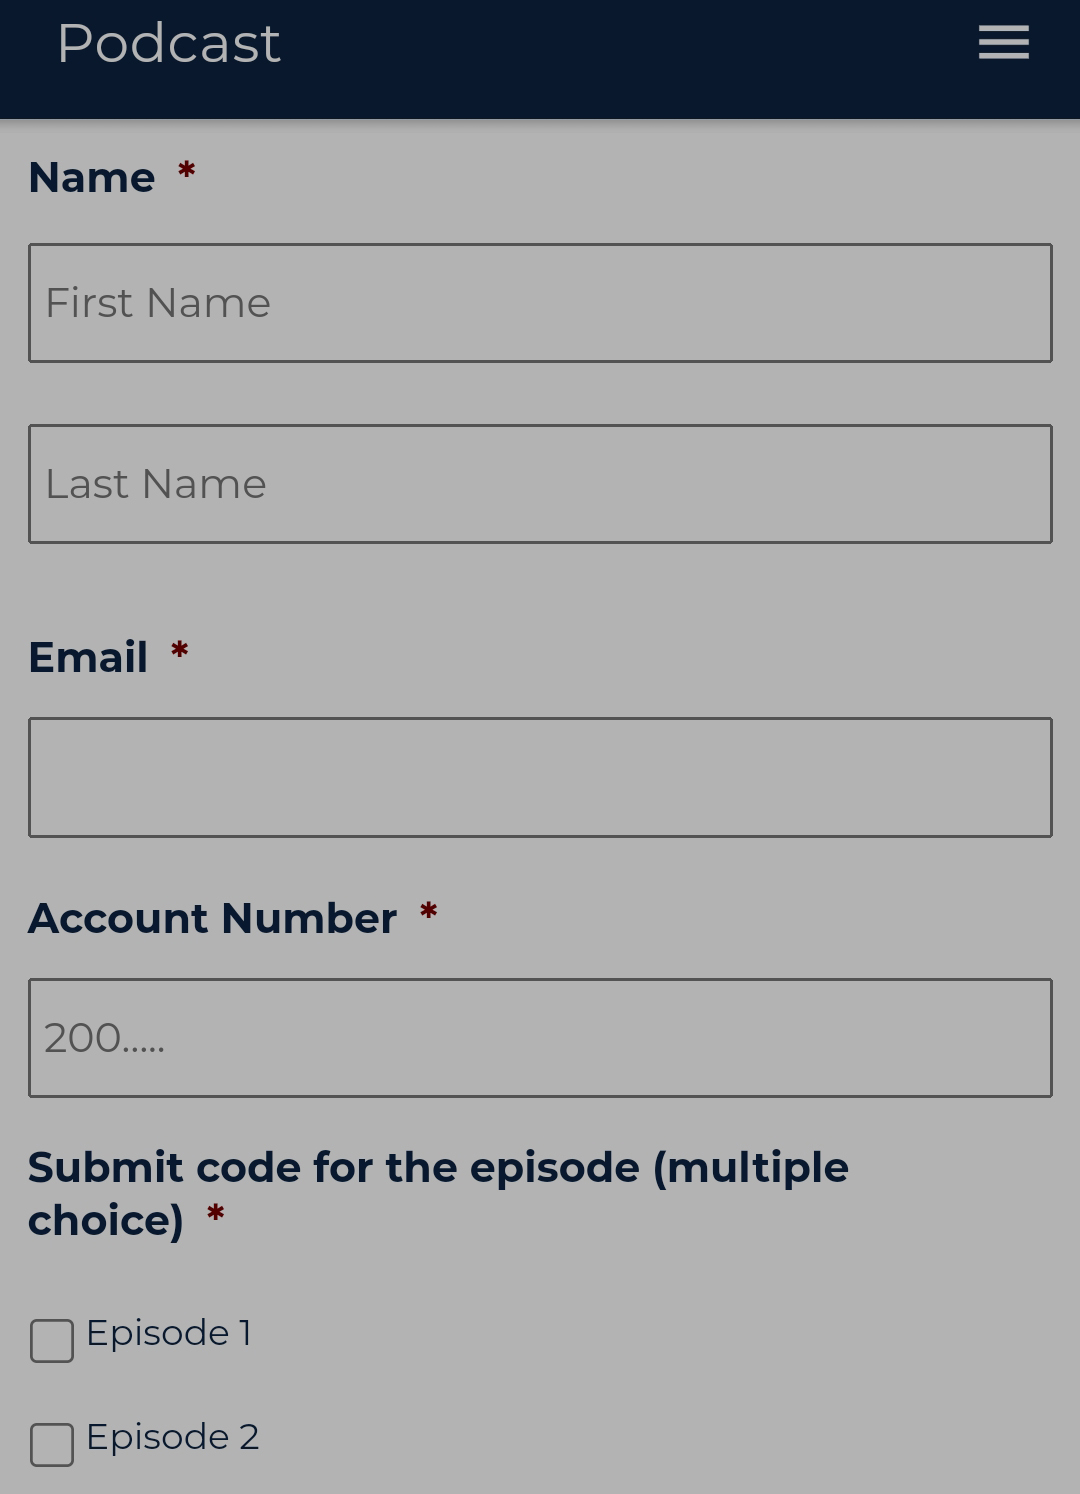Image resolution: width=1080 pixels, height=1494 pixels.
Task: Click the 'Account Number' field label
Action: point(212,919)
